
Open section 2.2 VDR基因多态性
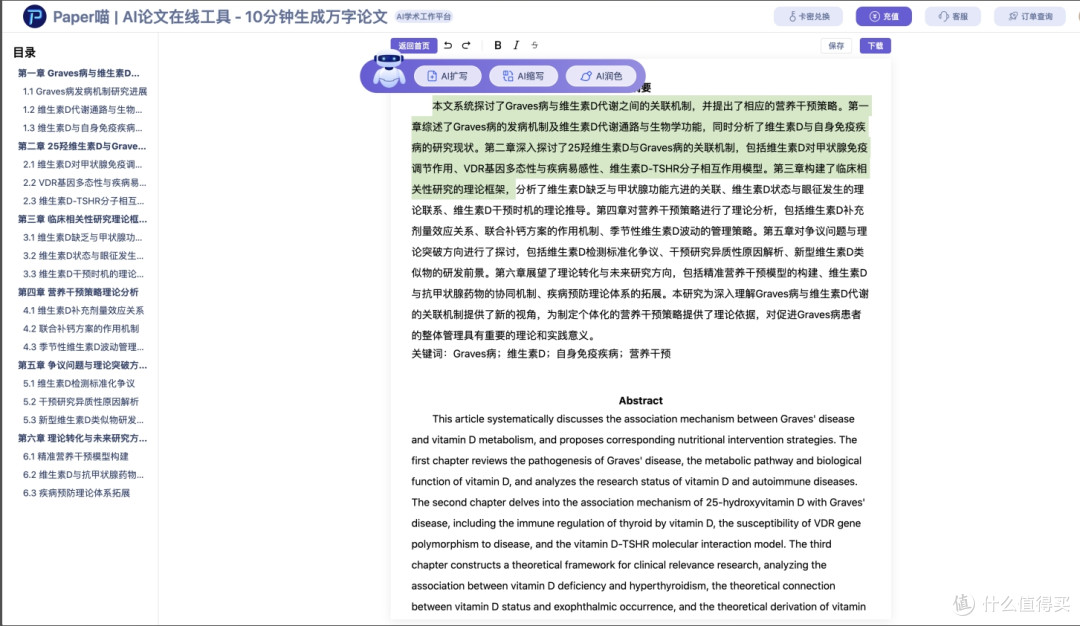click(85, 182)
